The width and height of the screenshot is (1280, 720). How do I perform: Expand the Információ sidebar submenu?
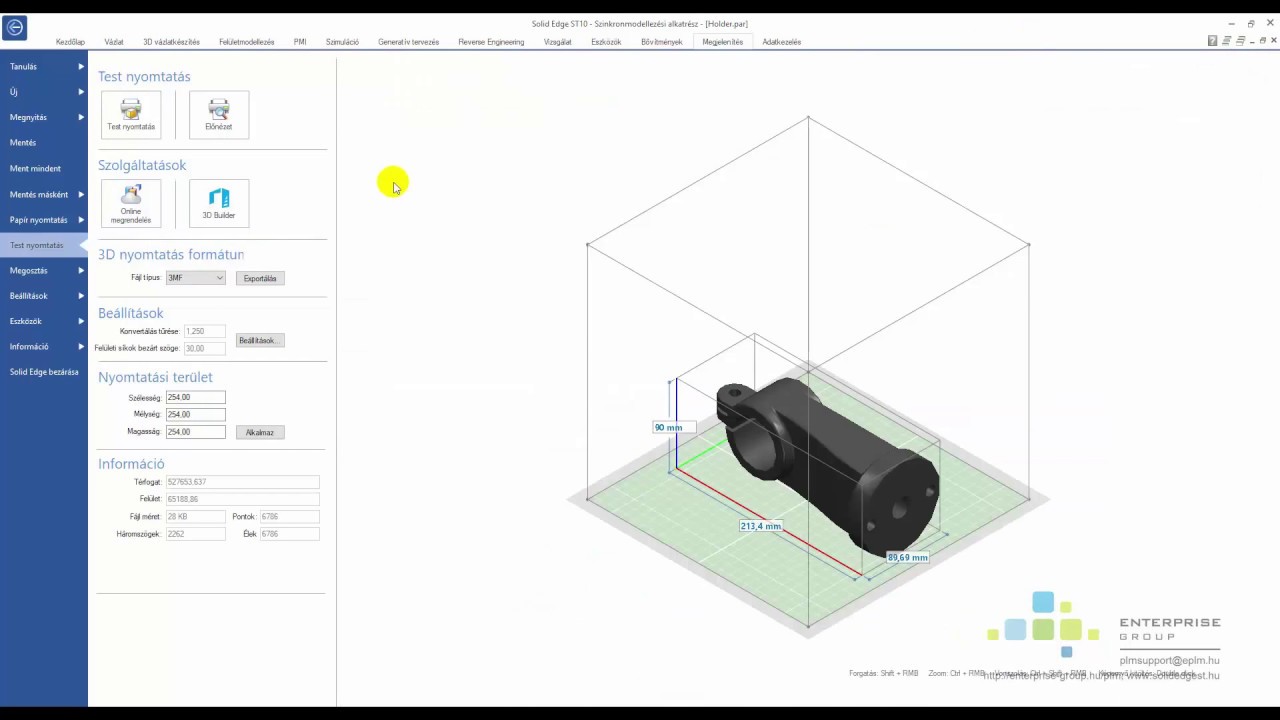[81, 346]
